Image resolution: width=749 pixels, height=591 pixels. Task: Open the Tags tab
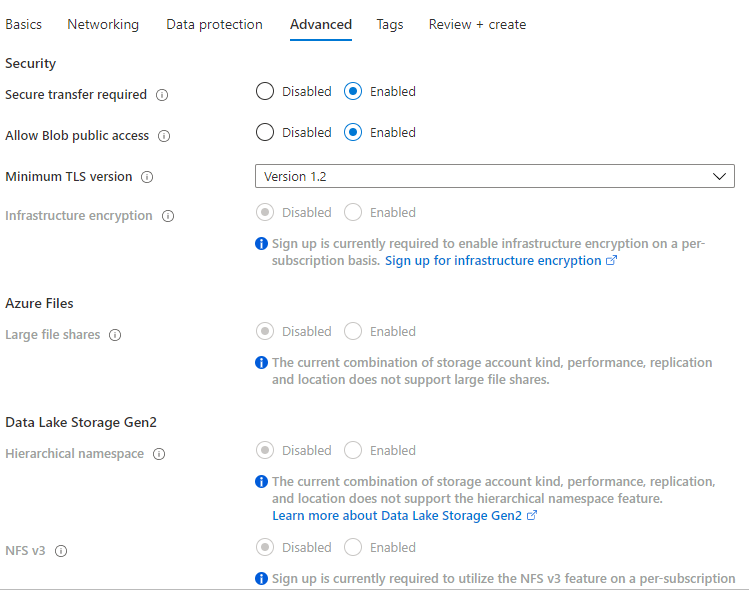[390, 24]
